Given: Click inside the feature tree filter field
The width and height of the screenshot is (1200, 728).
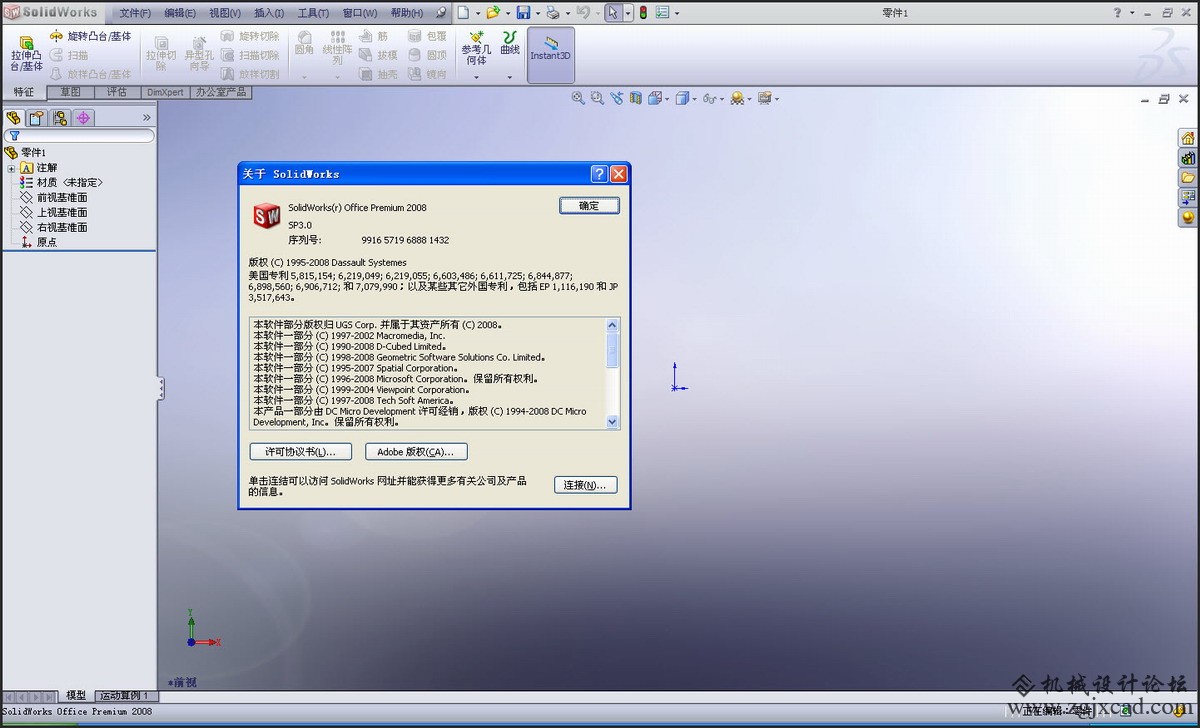Looking at the screenshot, I should [x=79, y=135].
